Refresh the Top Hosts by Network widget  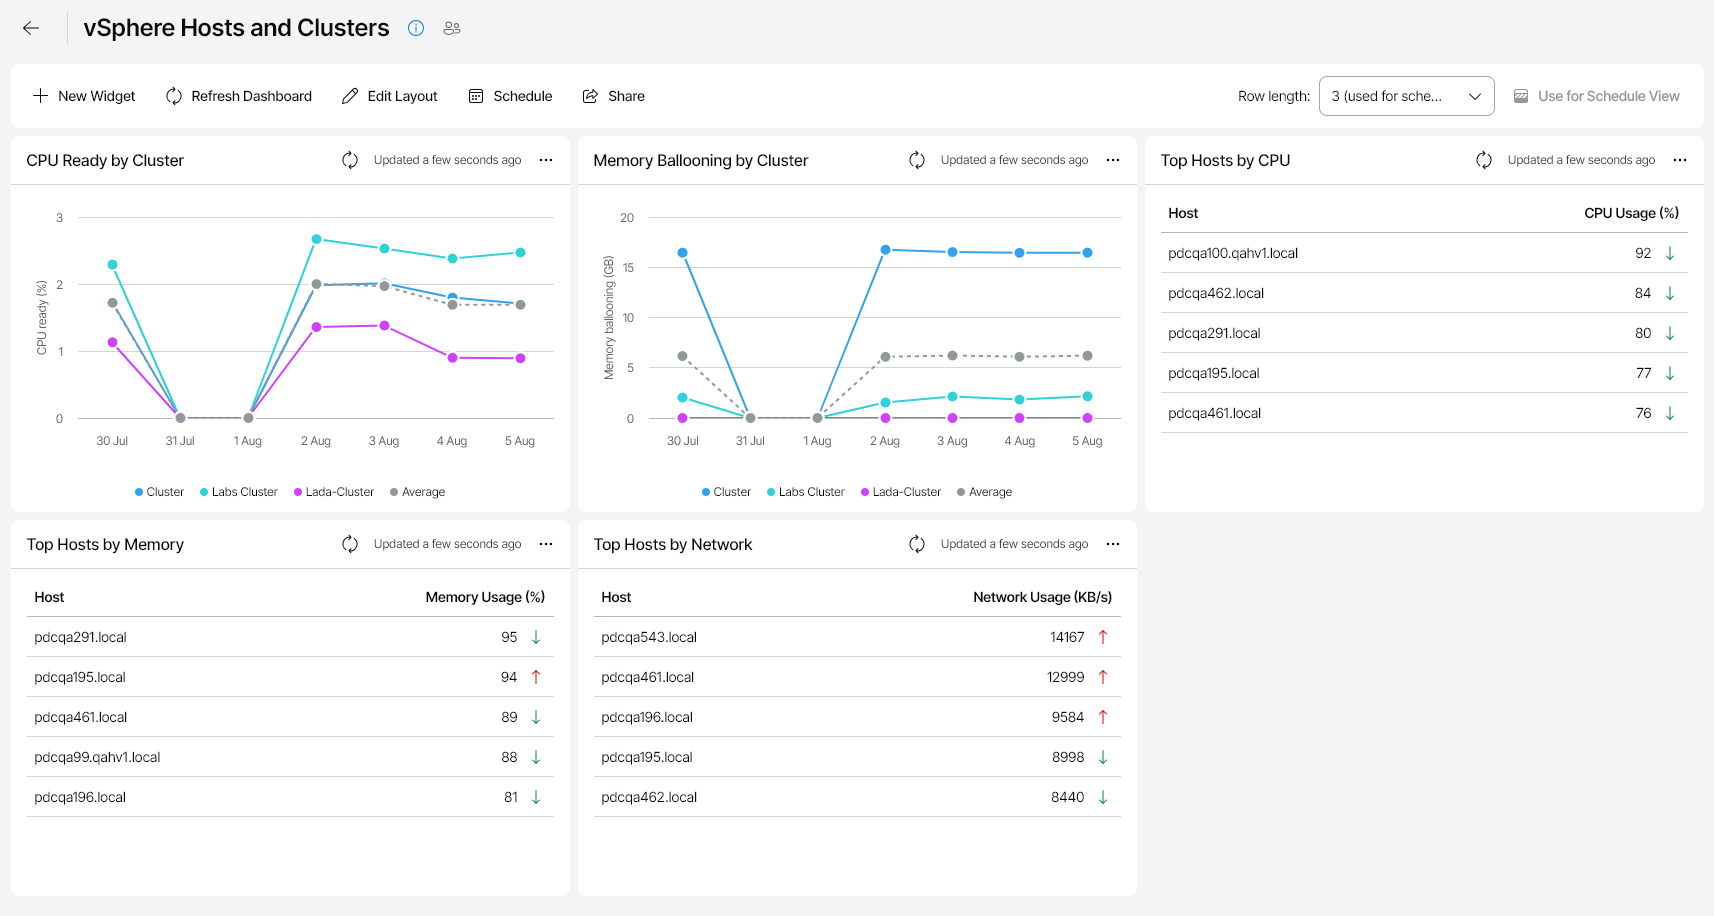pyautogui.click(x=917, y=544)
